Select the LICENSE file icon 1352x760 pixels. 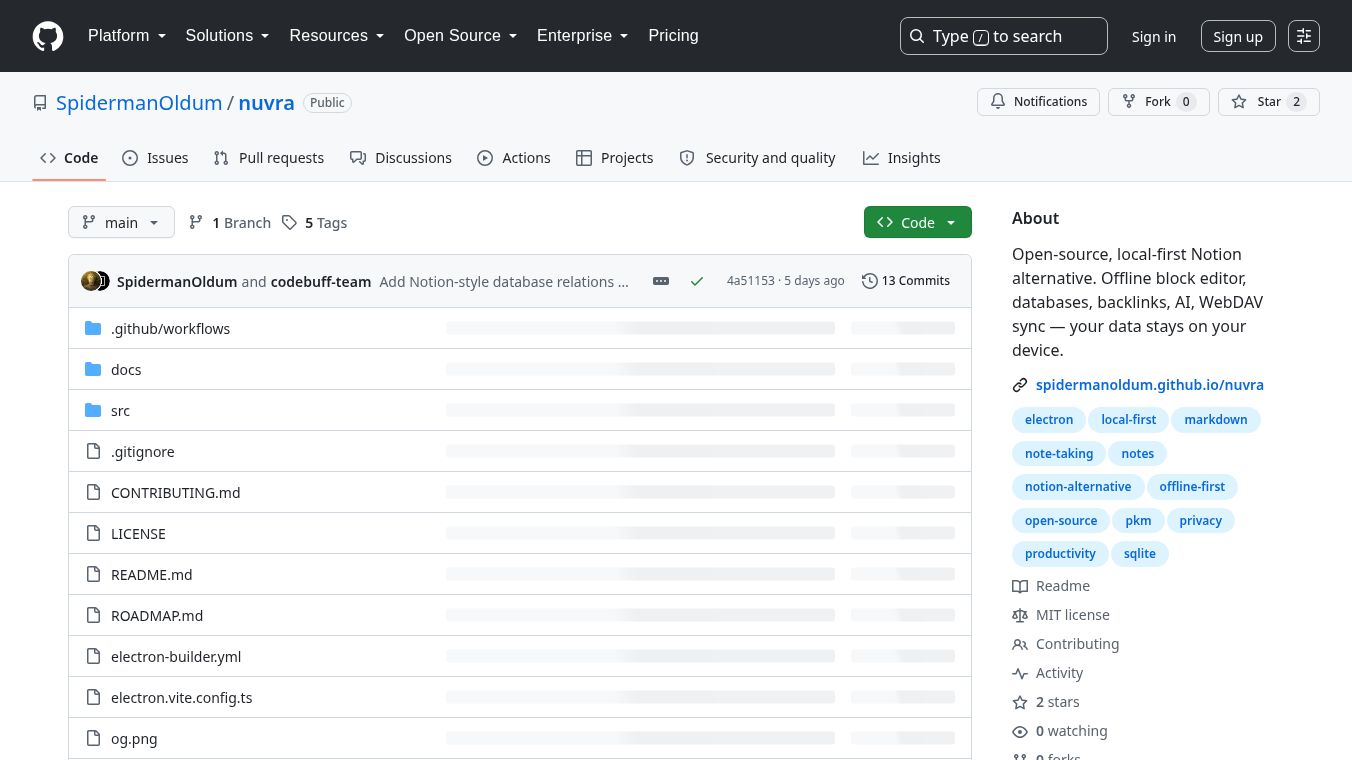tap(93, 533)
